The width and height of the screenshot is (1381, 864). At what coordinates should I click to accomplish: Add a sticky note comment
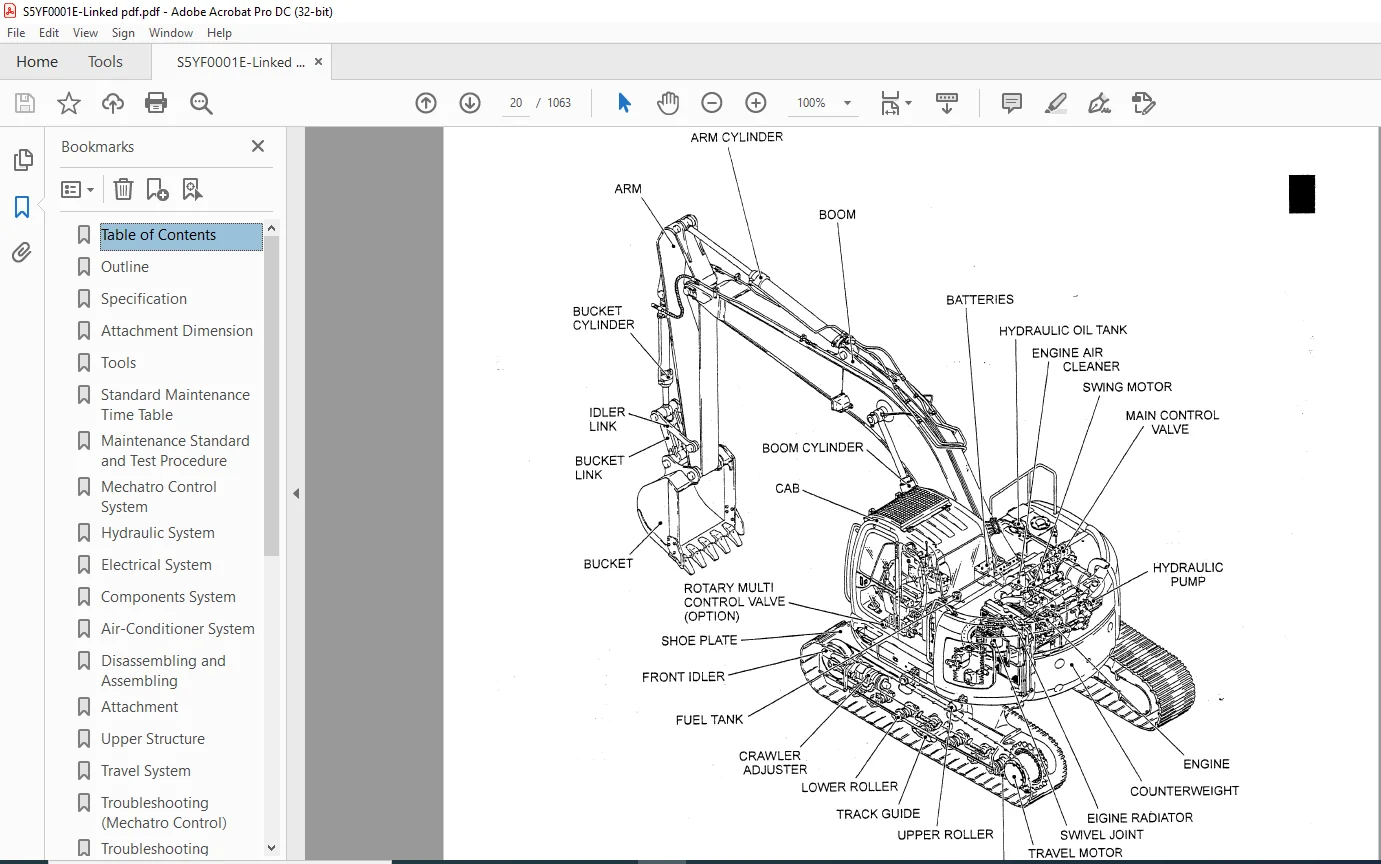(x=1012, y=103)
